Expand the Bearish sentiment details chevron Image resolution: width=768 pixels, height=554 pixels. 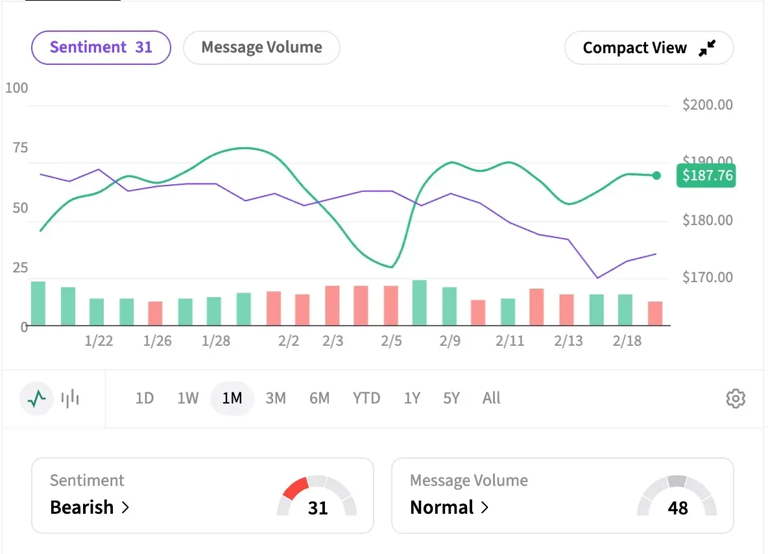(x=126, y=508)
